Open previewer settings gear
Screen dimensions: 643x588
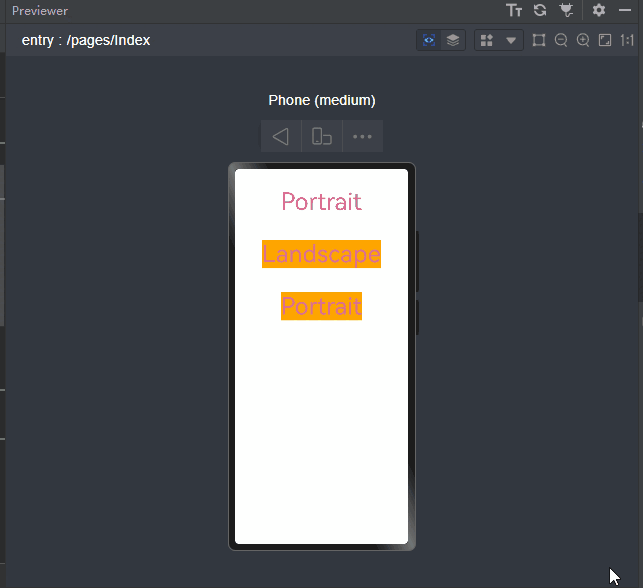pos(599,10)
